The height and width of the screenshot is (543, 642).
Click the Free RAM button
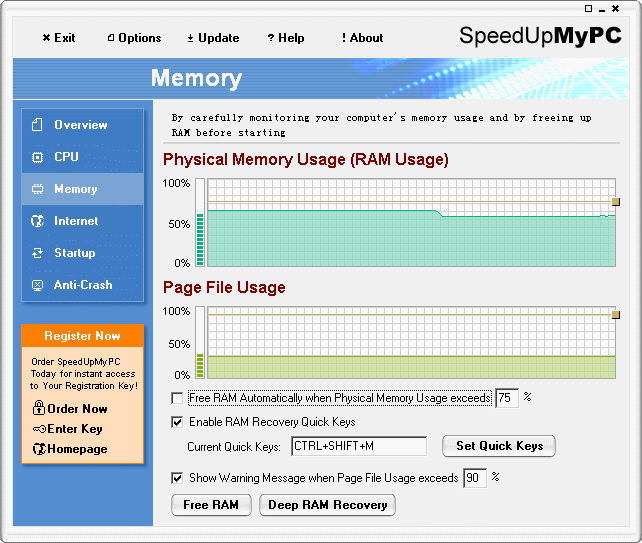coord(211,505)
